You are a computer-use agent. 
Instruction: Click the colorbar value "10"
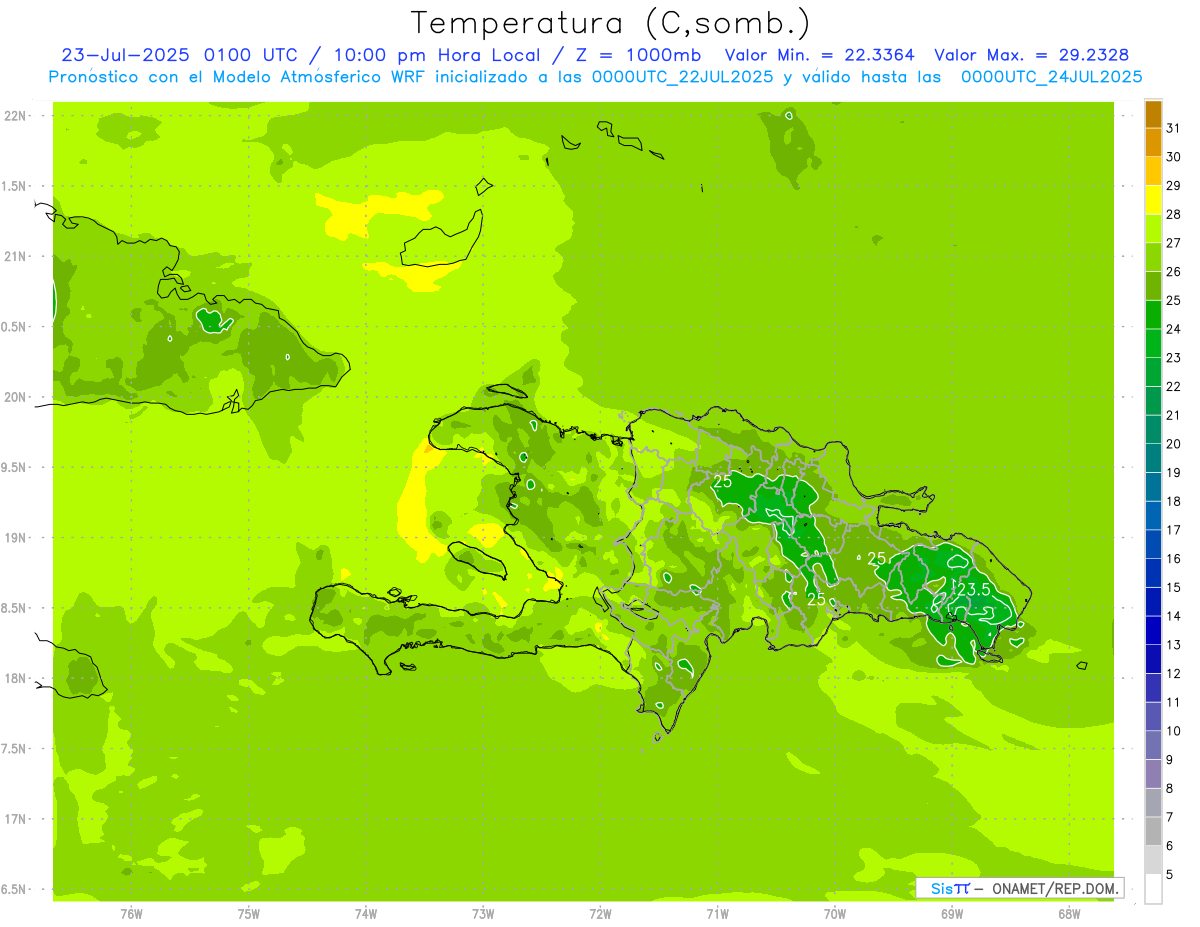(x=1173, y=731)
